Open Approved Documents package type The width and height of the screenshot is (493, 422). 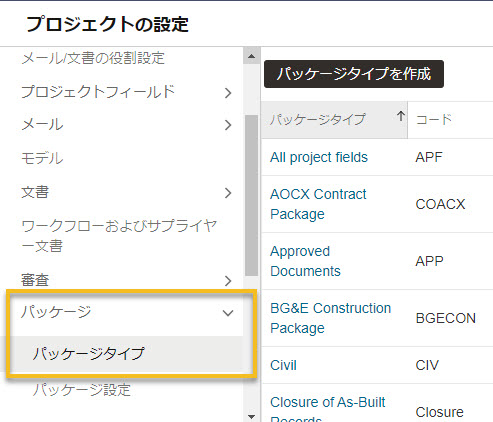click(305, 261)
